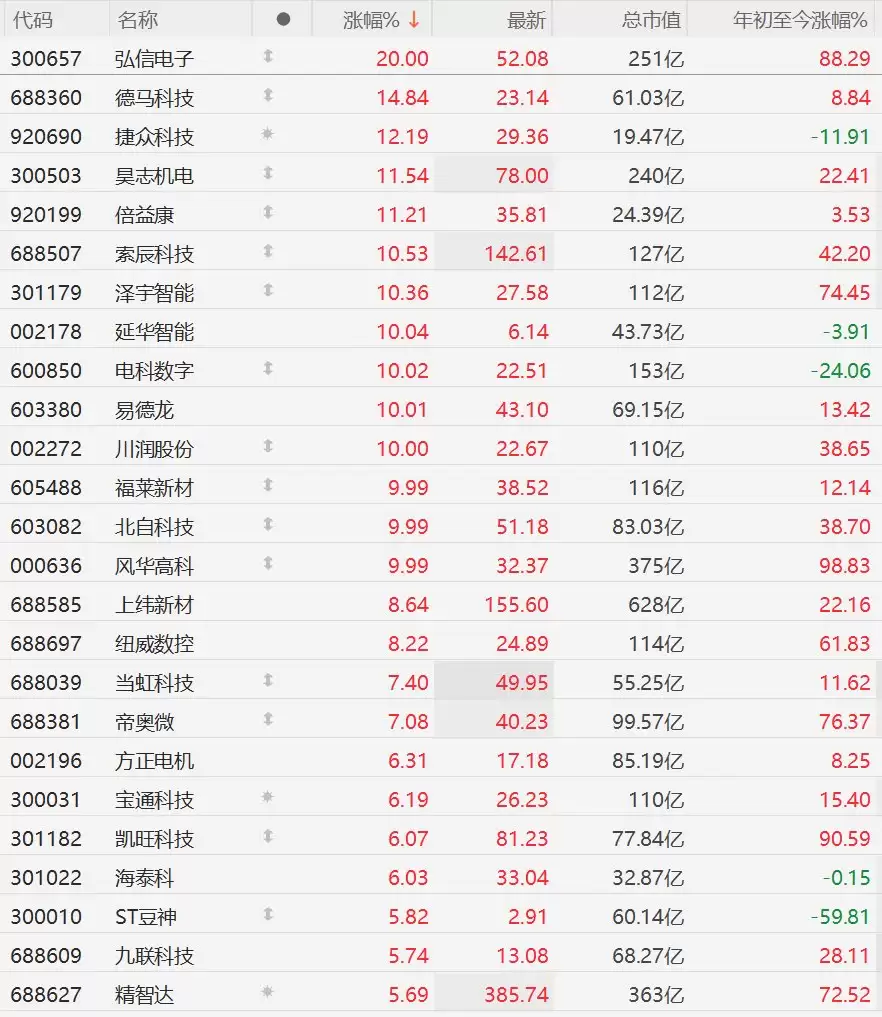Click the marker icon in the 泽宇智能 row
The image size is (882, 1017).
(268, 290)
